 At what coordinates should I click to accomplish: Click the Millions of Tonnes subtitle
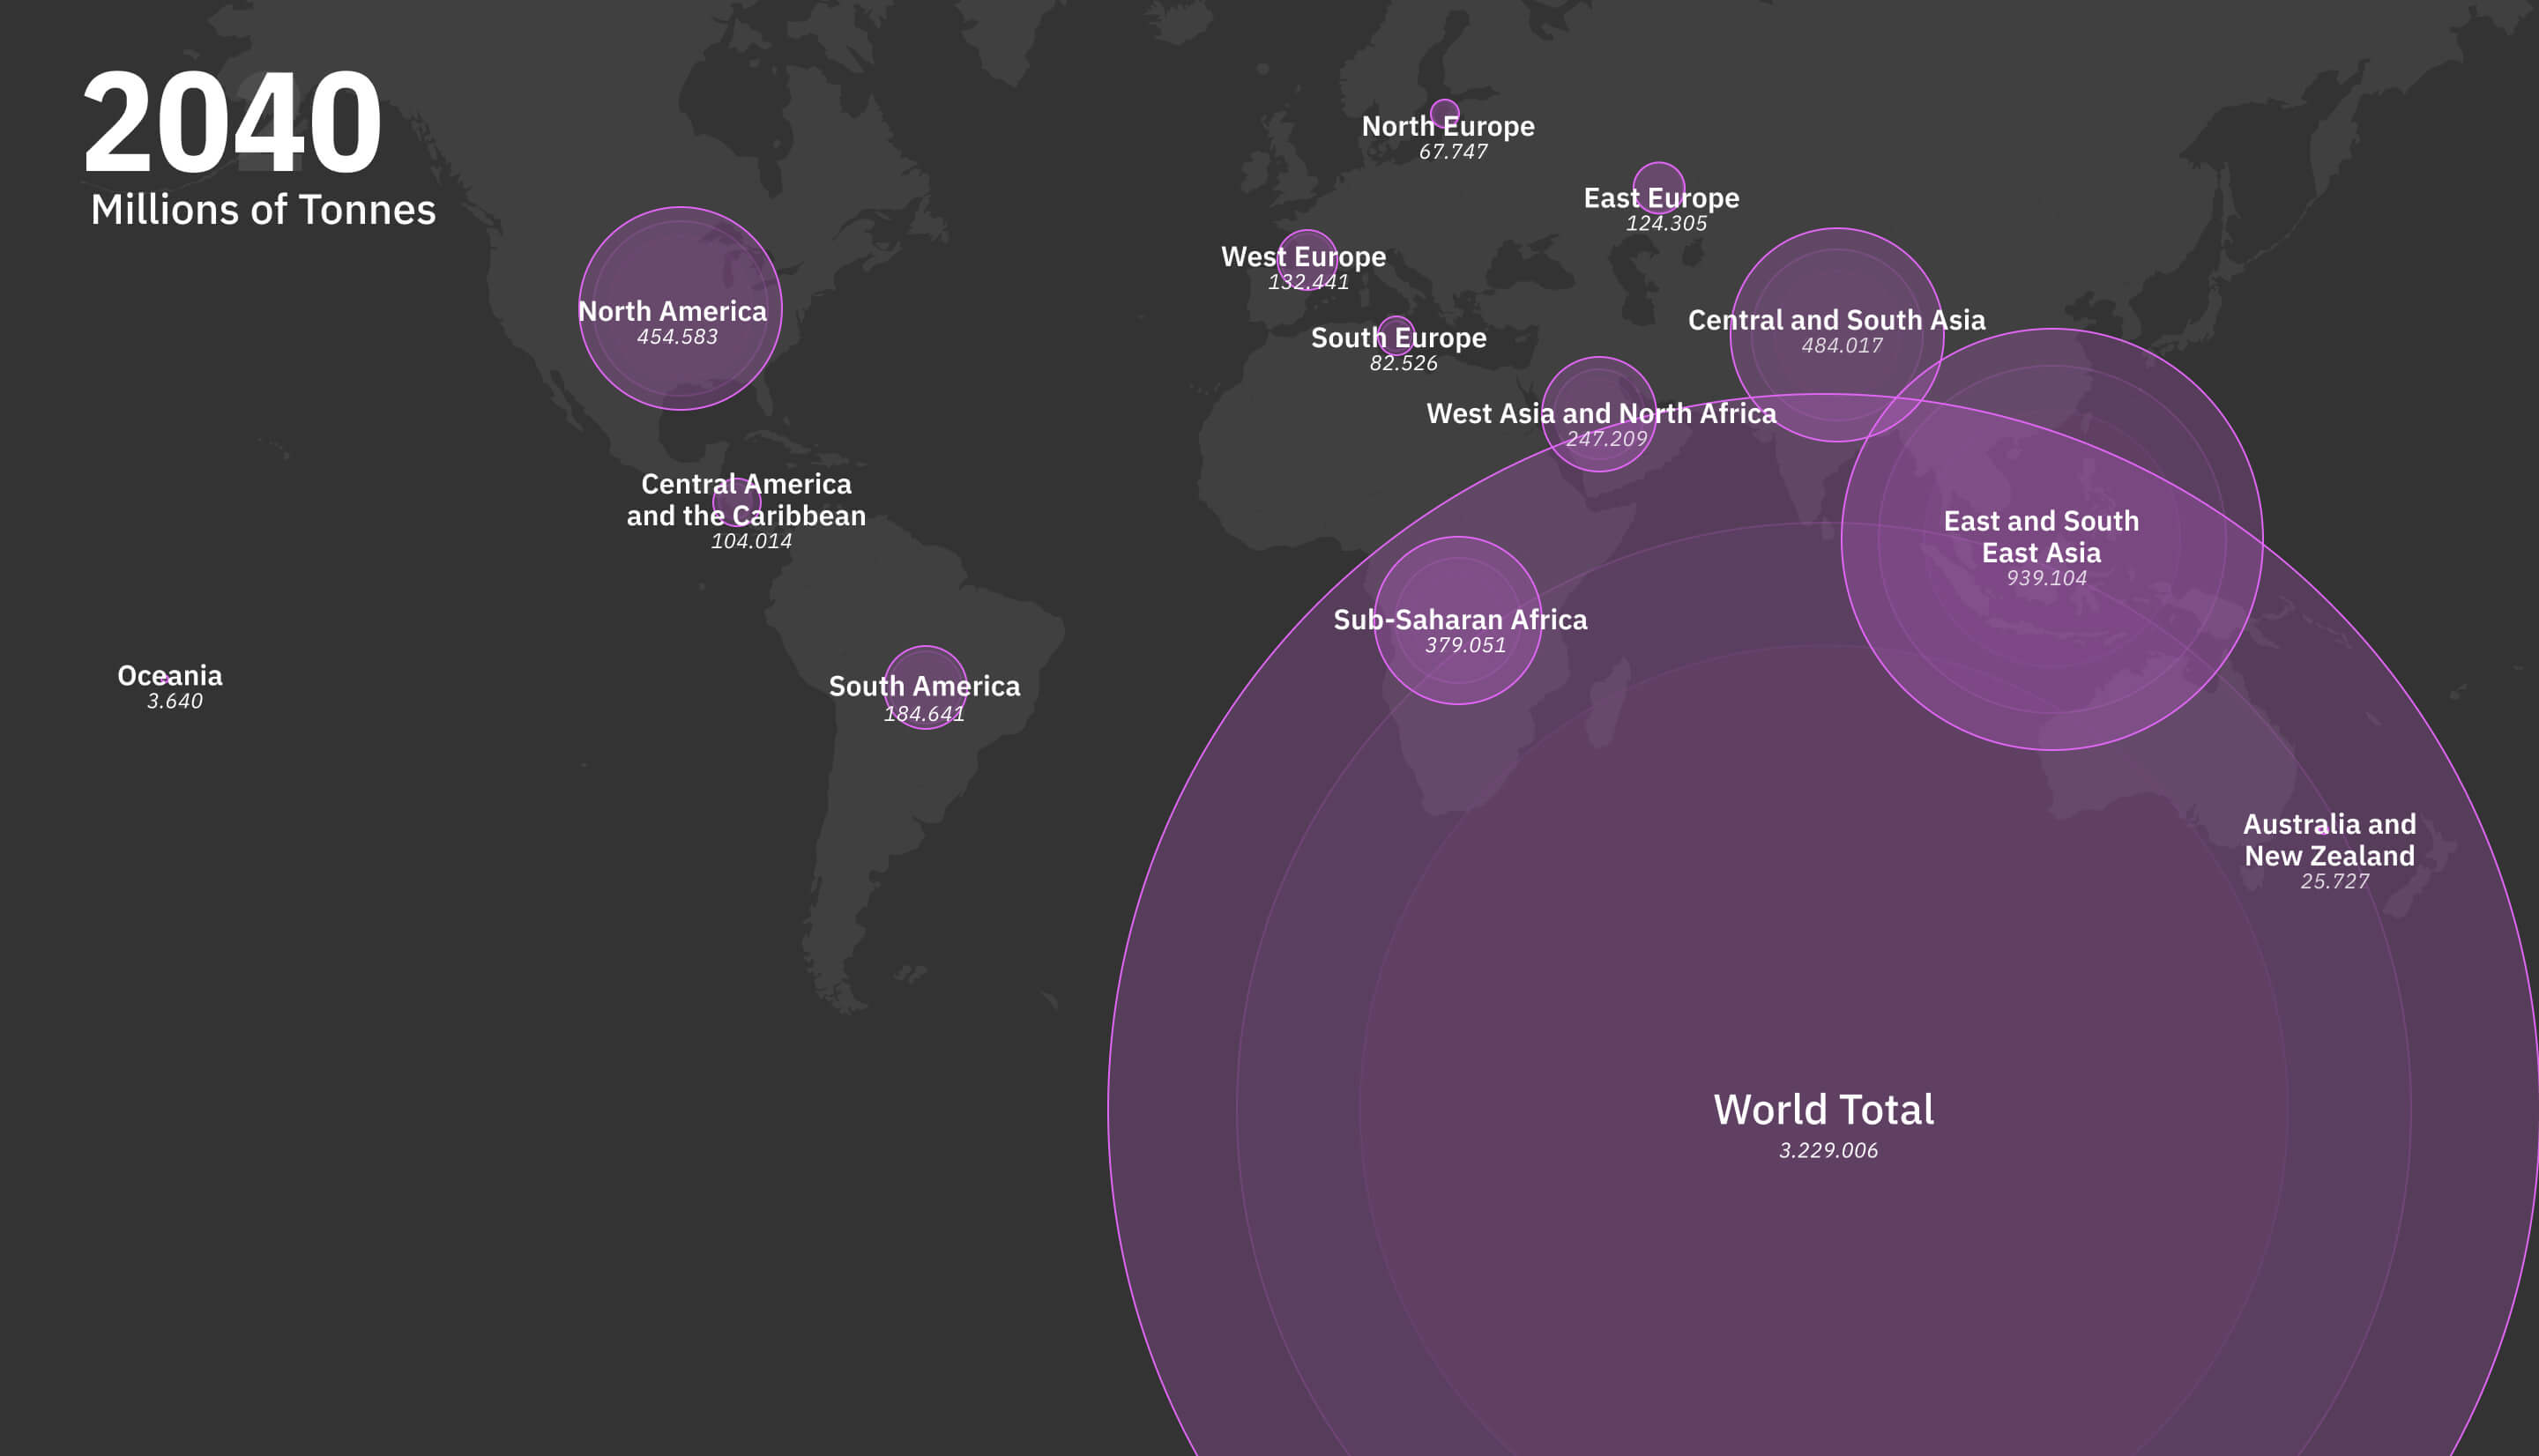pyautogui.click(x=263, y=210)
